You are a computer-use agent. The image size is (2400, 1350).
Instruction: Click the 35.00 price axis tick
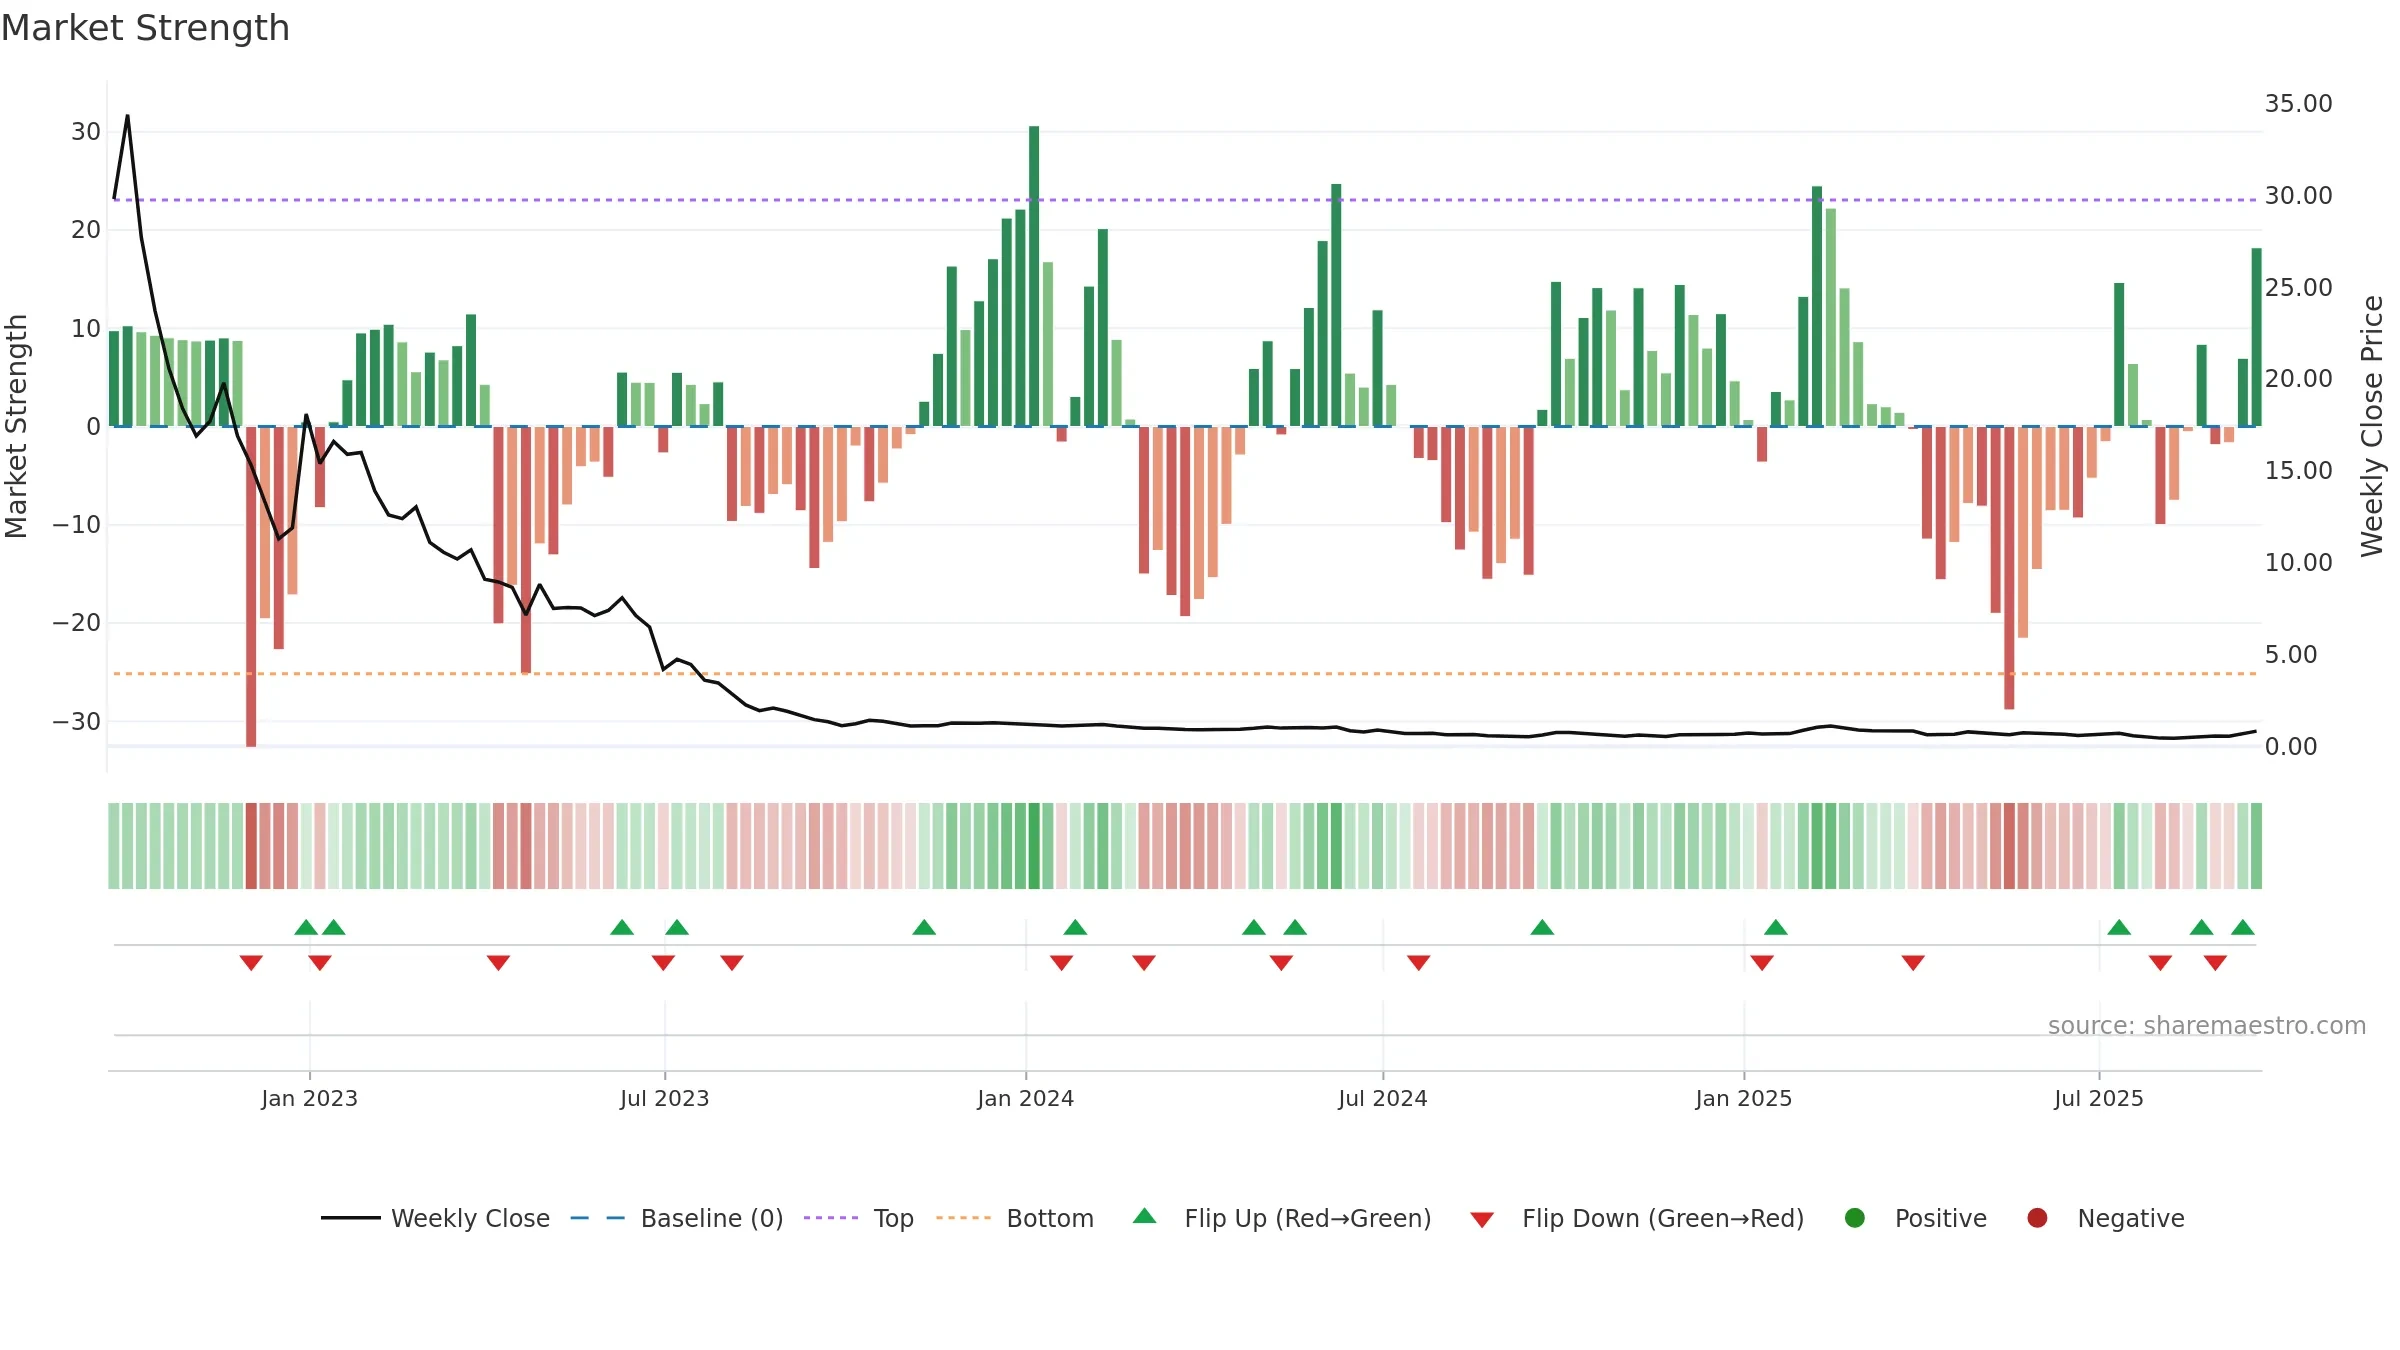(2298, 104)
